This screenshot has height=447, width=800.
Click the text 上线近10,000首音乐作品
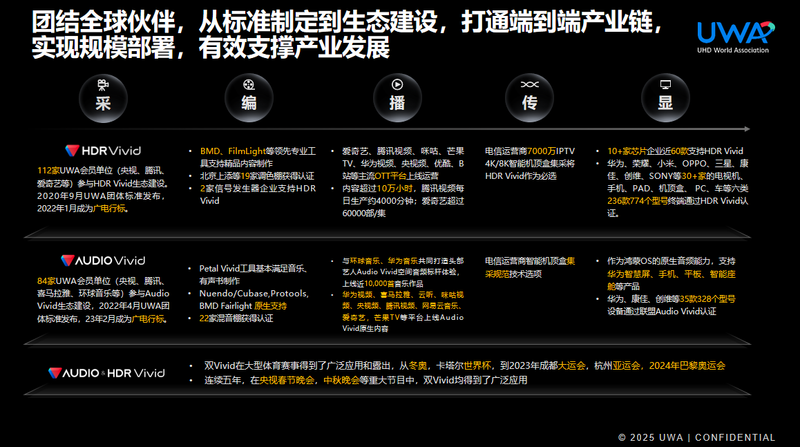[383, 284]
